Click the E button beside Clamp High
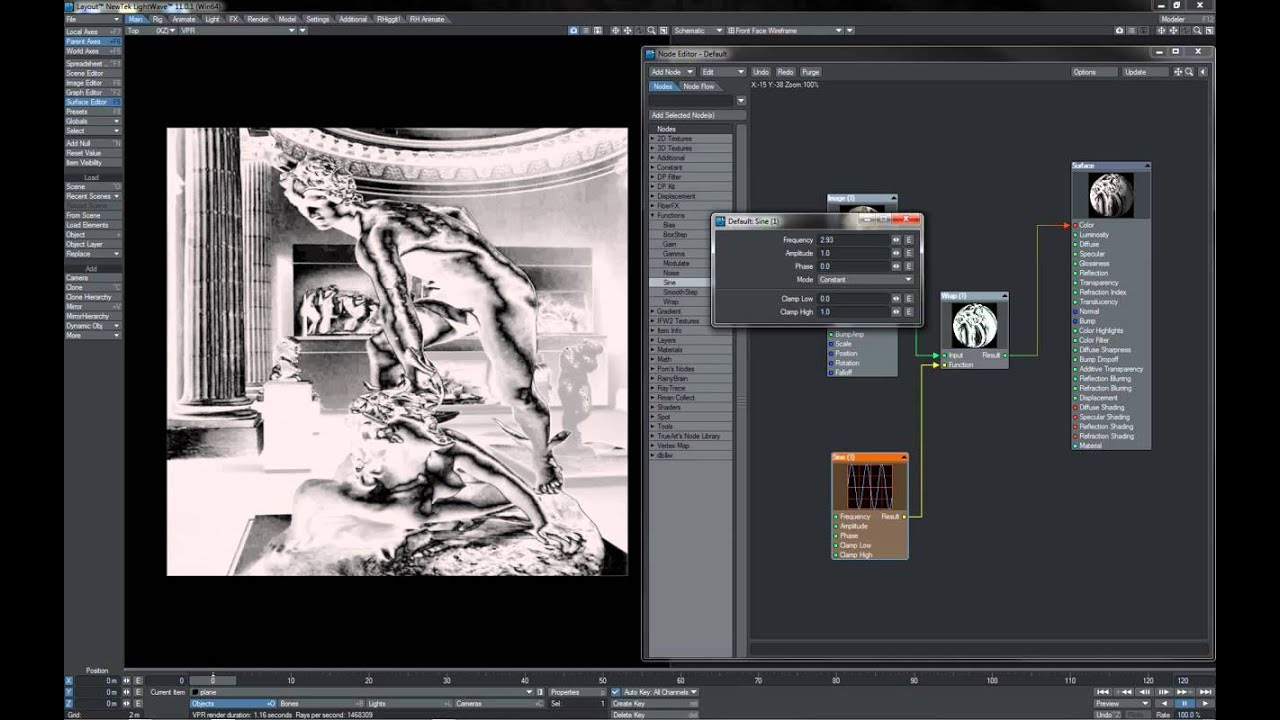1280x720 pixels. (909, 312)
